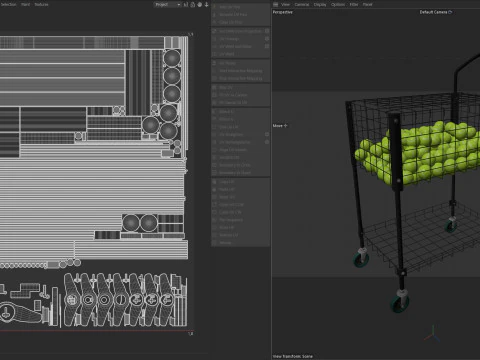
Task: Open the viewport Display menu
Action: pyautogui.click(x=320, y=4)
